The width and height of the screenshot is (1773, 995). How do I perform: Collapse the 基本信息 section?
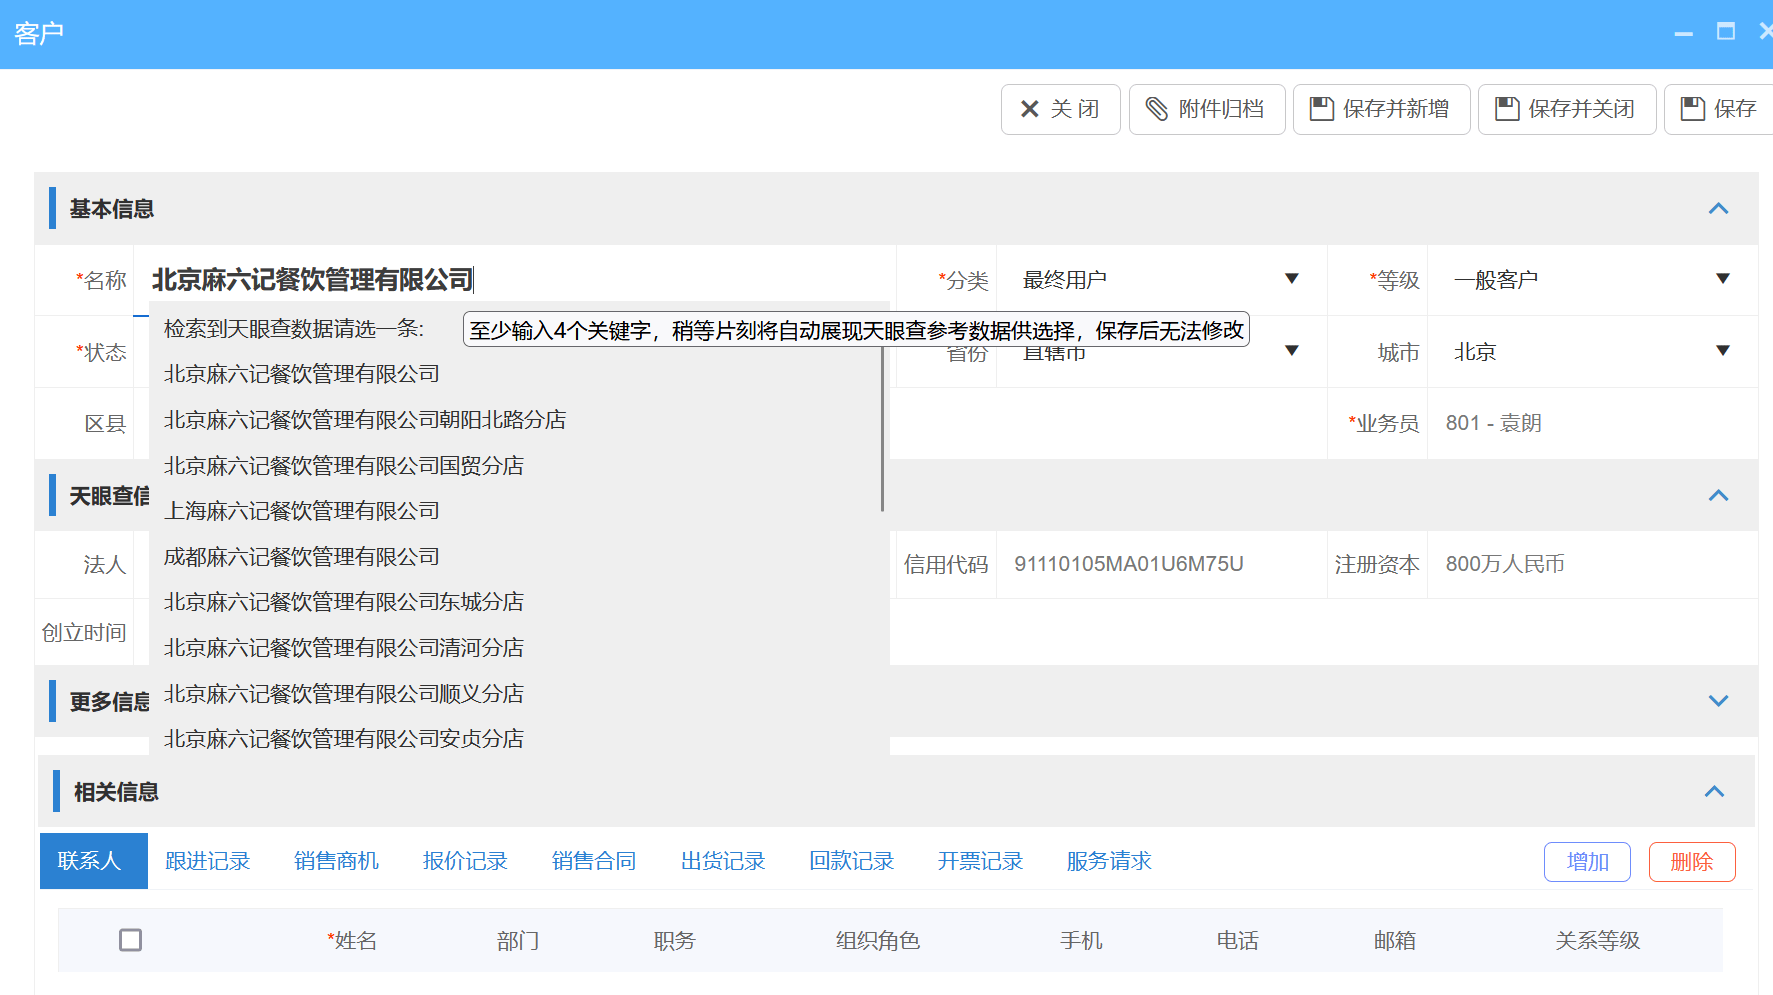(x=1718, y=209)
